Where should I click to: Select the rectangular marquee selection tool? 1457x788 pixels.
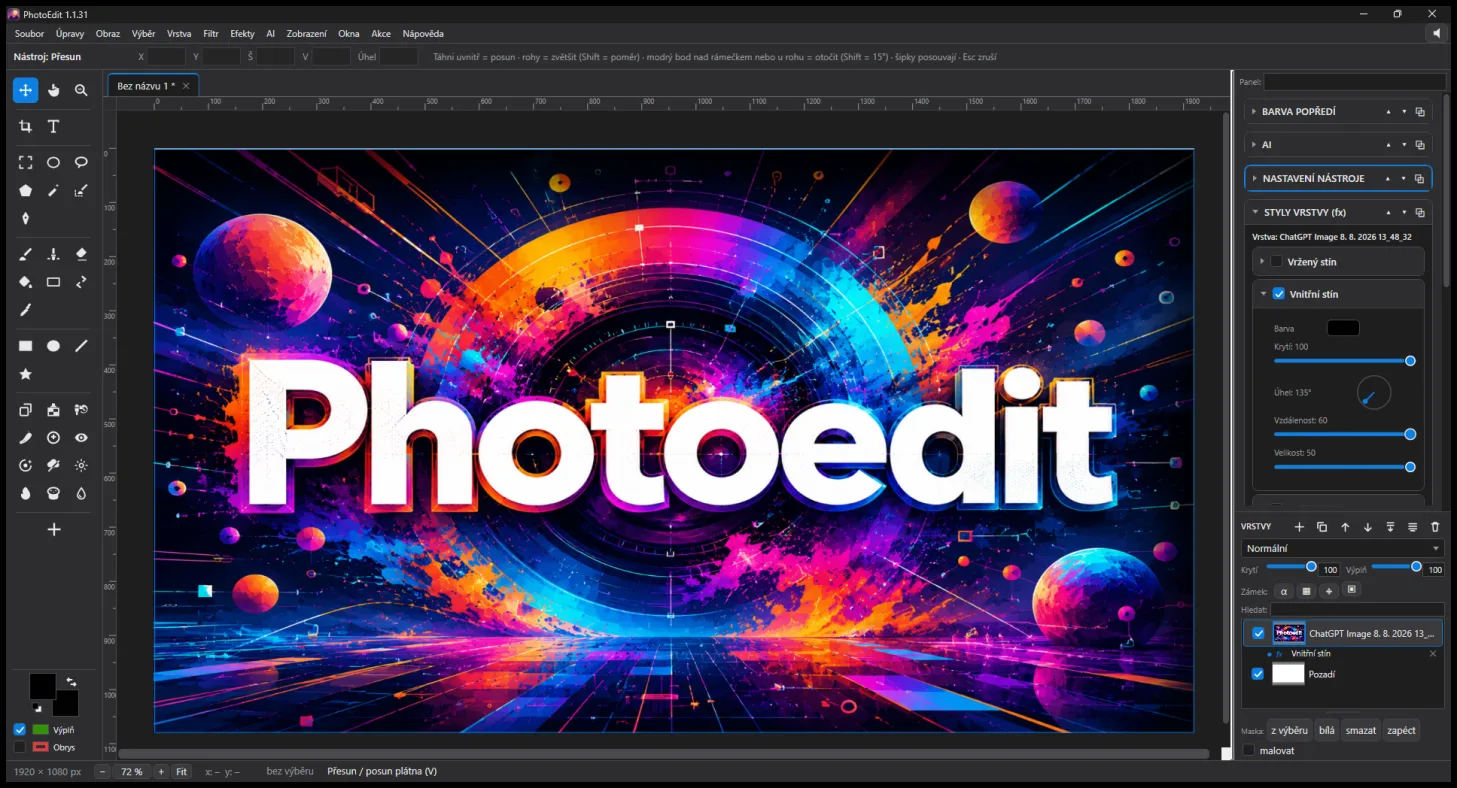pos(26,162)
